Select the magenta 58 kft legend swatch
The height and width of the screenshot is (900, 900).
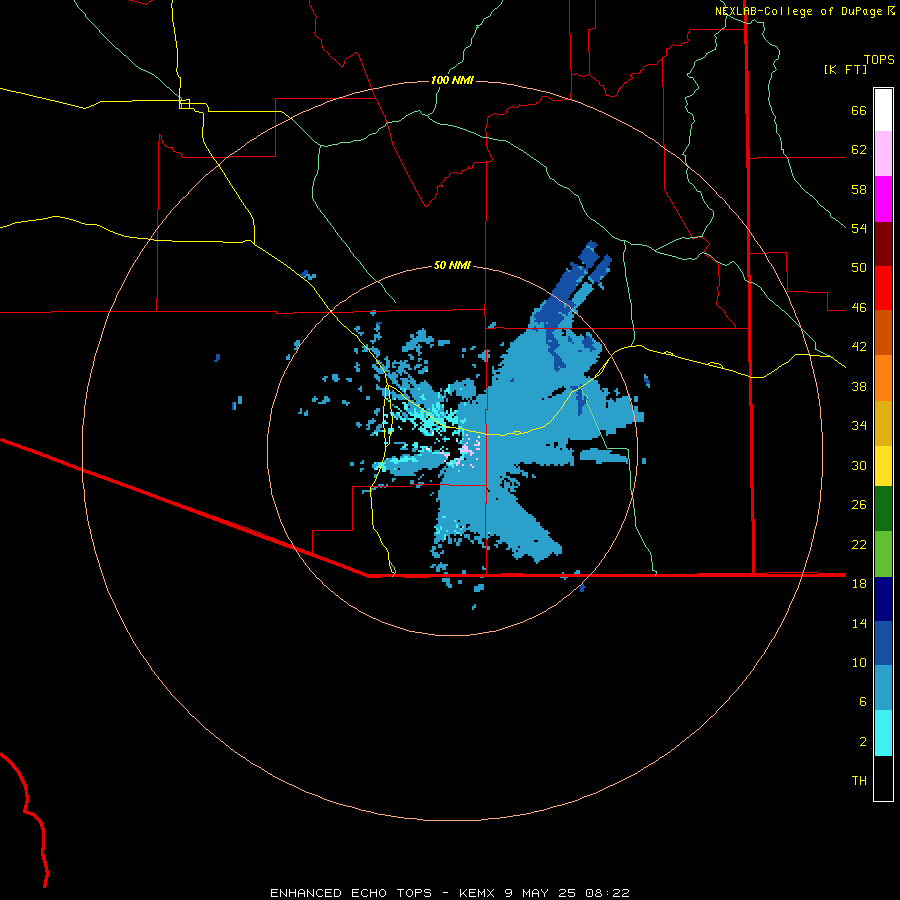(883, 199)
